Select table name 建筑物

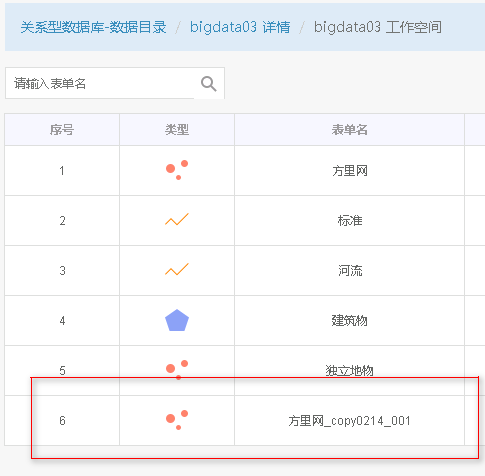(x=349, y=321)
